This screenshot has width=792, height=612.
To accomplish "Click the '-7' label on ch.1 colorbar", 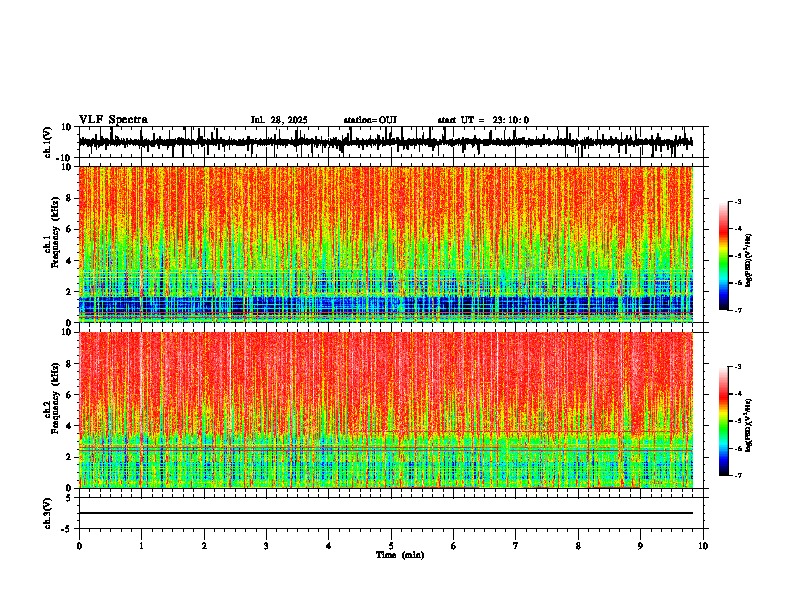I will [737, 310].
